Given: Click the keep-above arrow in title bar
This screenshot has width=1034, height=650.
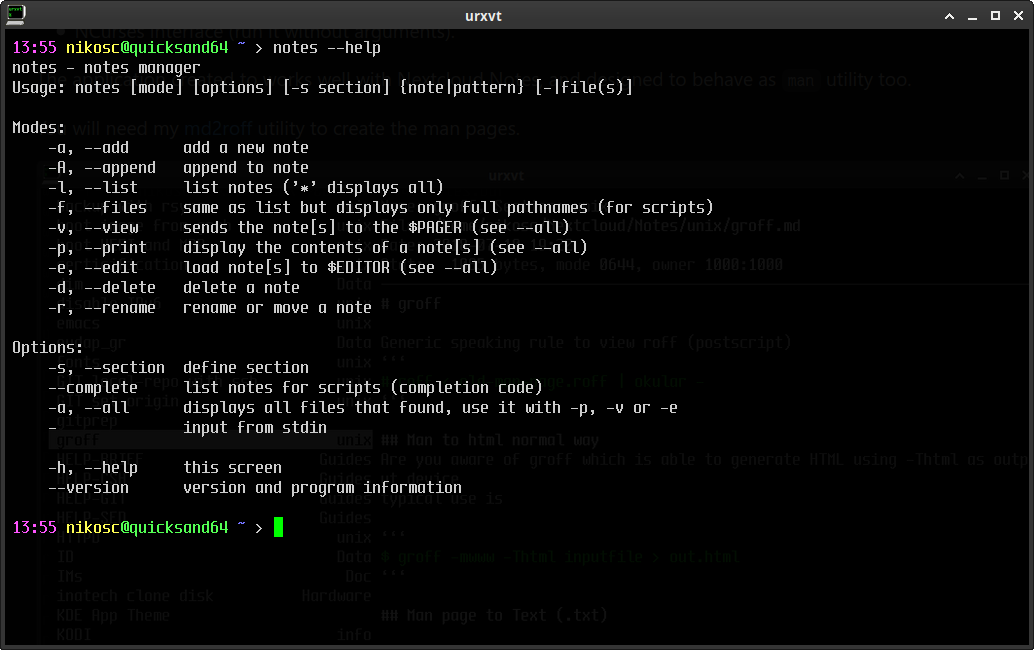Looking at the screenshot, I should tap(950, 16).
